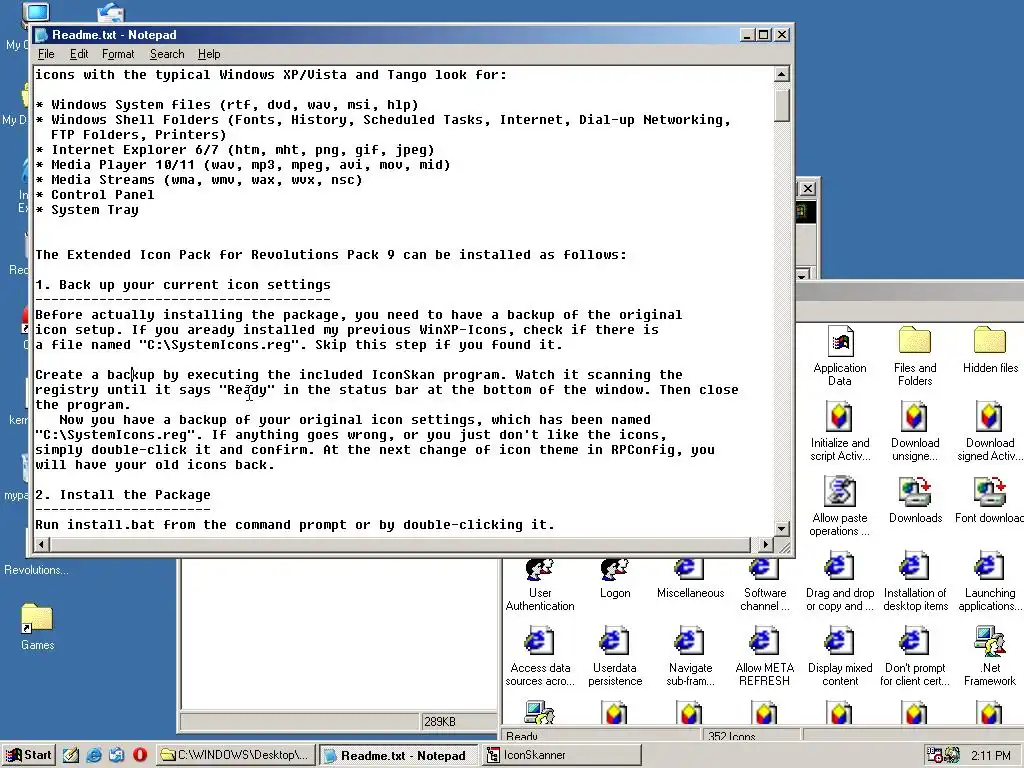Click the system tray clock showing 2:11 PM
This screenshot has width=1024, height=768.
[x=990, y=756]
